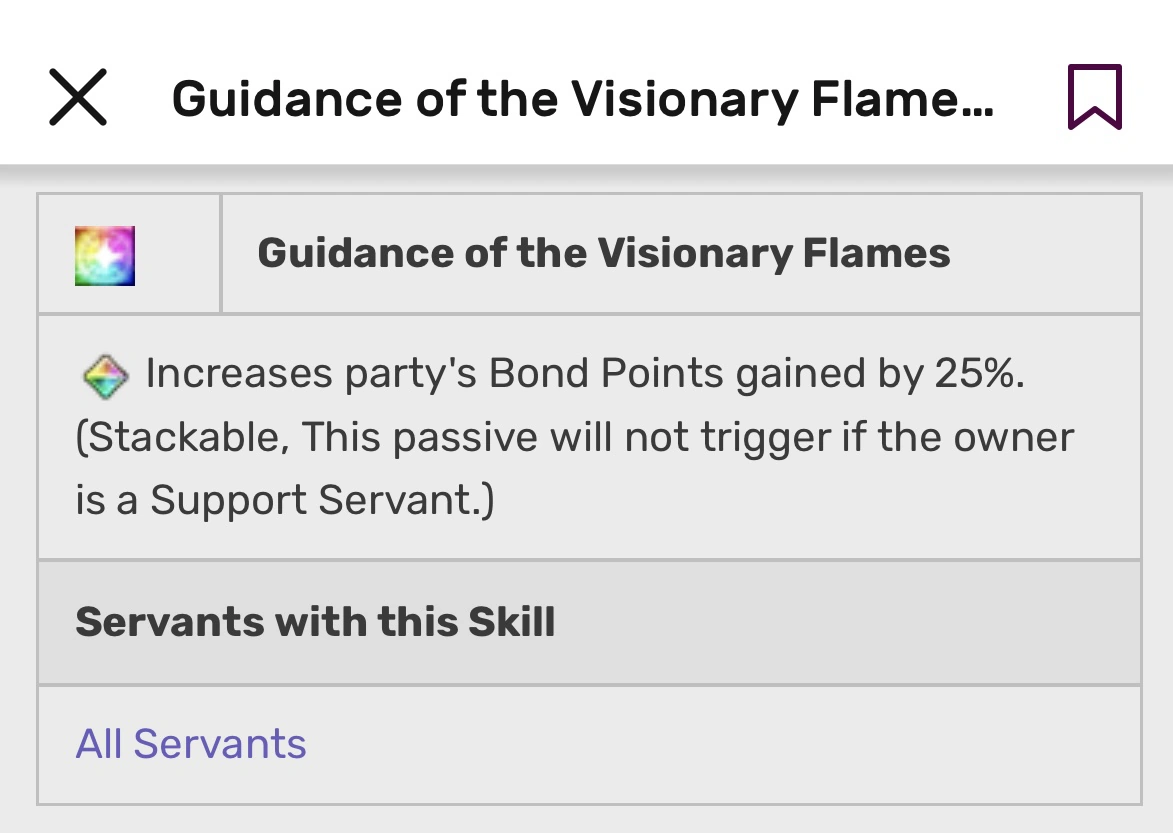Open the All Servants link

point(191,745)
